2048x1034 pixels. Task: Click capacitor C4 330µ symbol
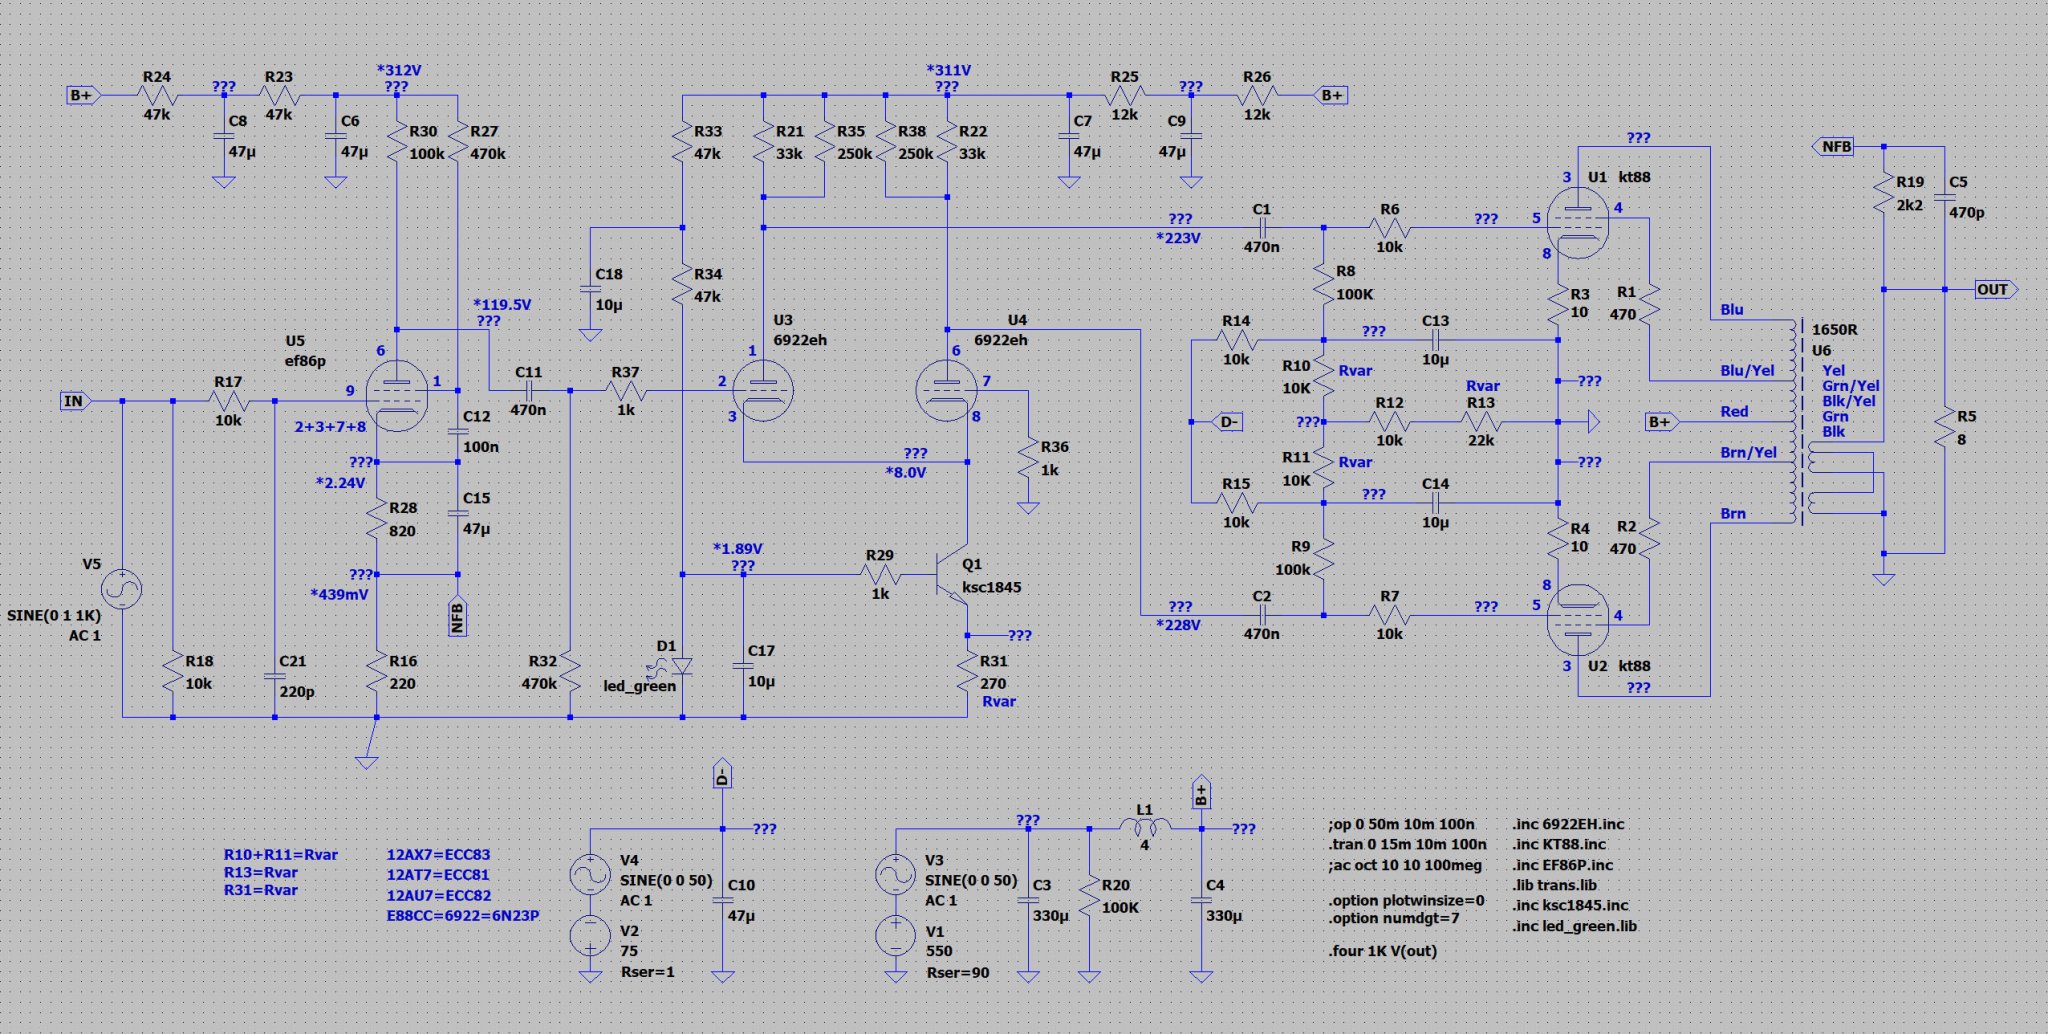point(1201,900)
